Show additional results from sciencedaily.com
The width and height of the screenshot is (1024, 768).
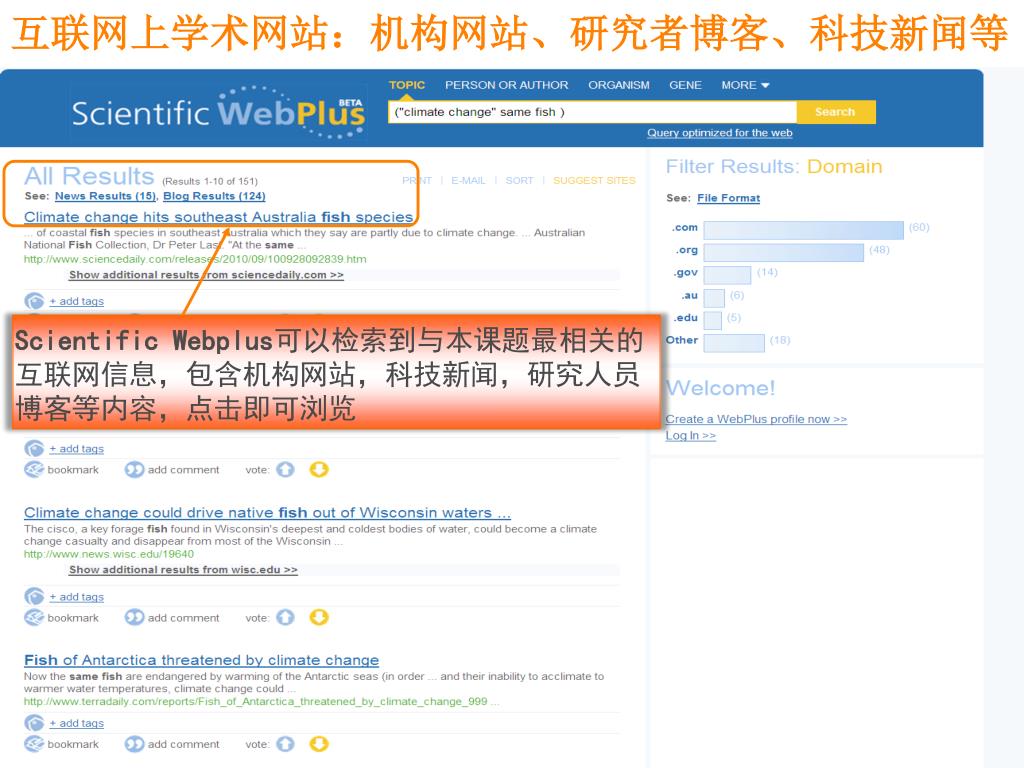point(206,275)
